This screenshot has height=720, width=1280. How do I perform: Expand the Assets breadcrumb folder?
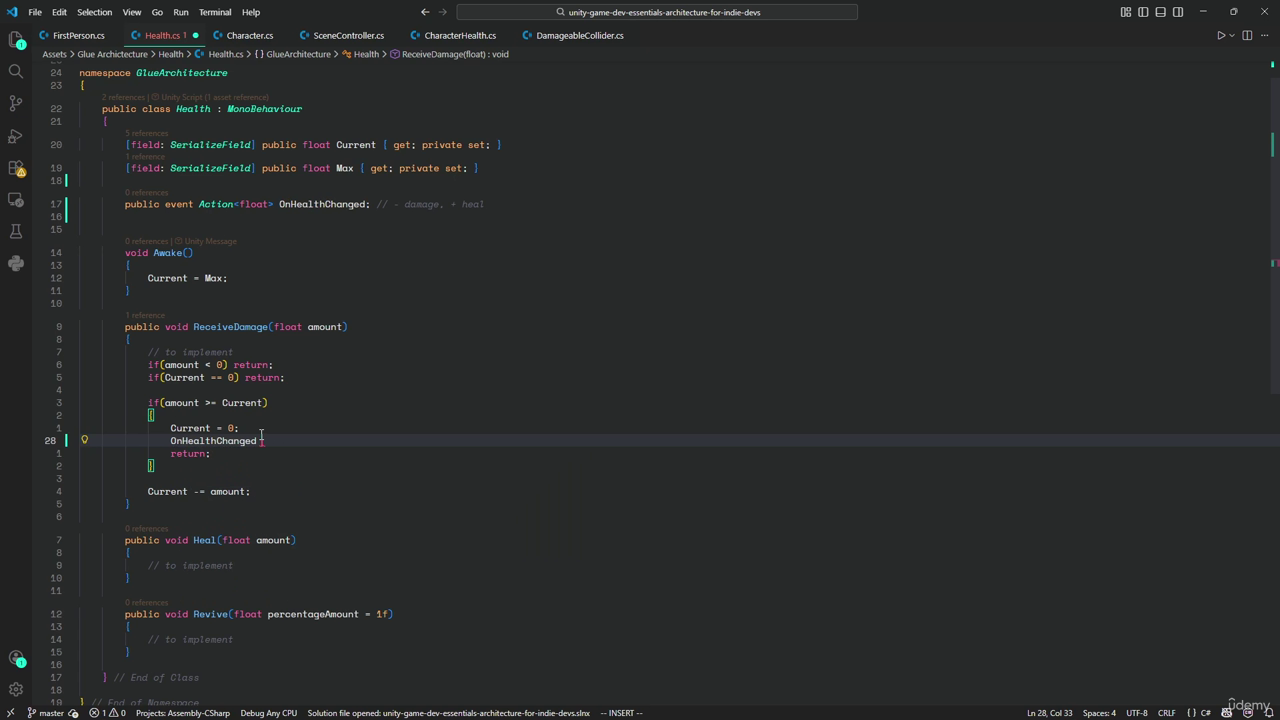54,54
